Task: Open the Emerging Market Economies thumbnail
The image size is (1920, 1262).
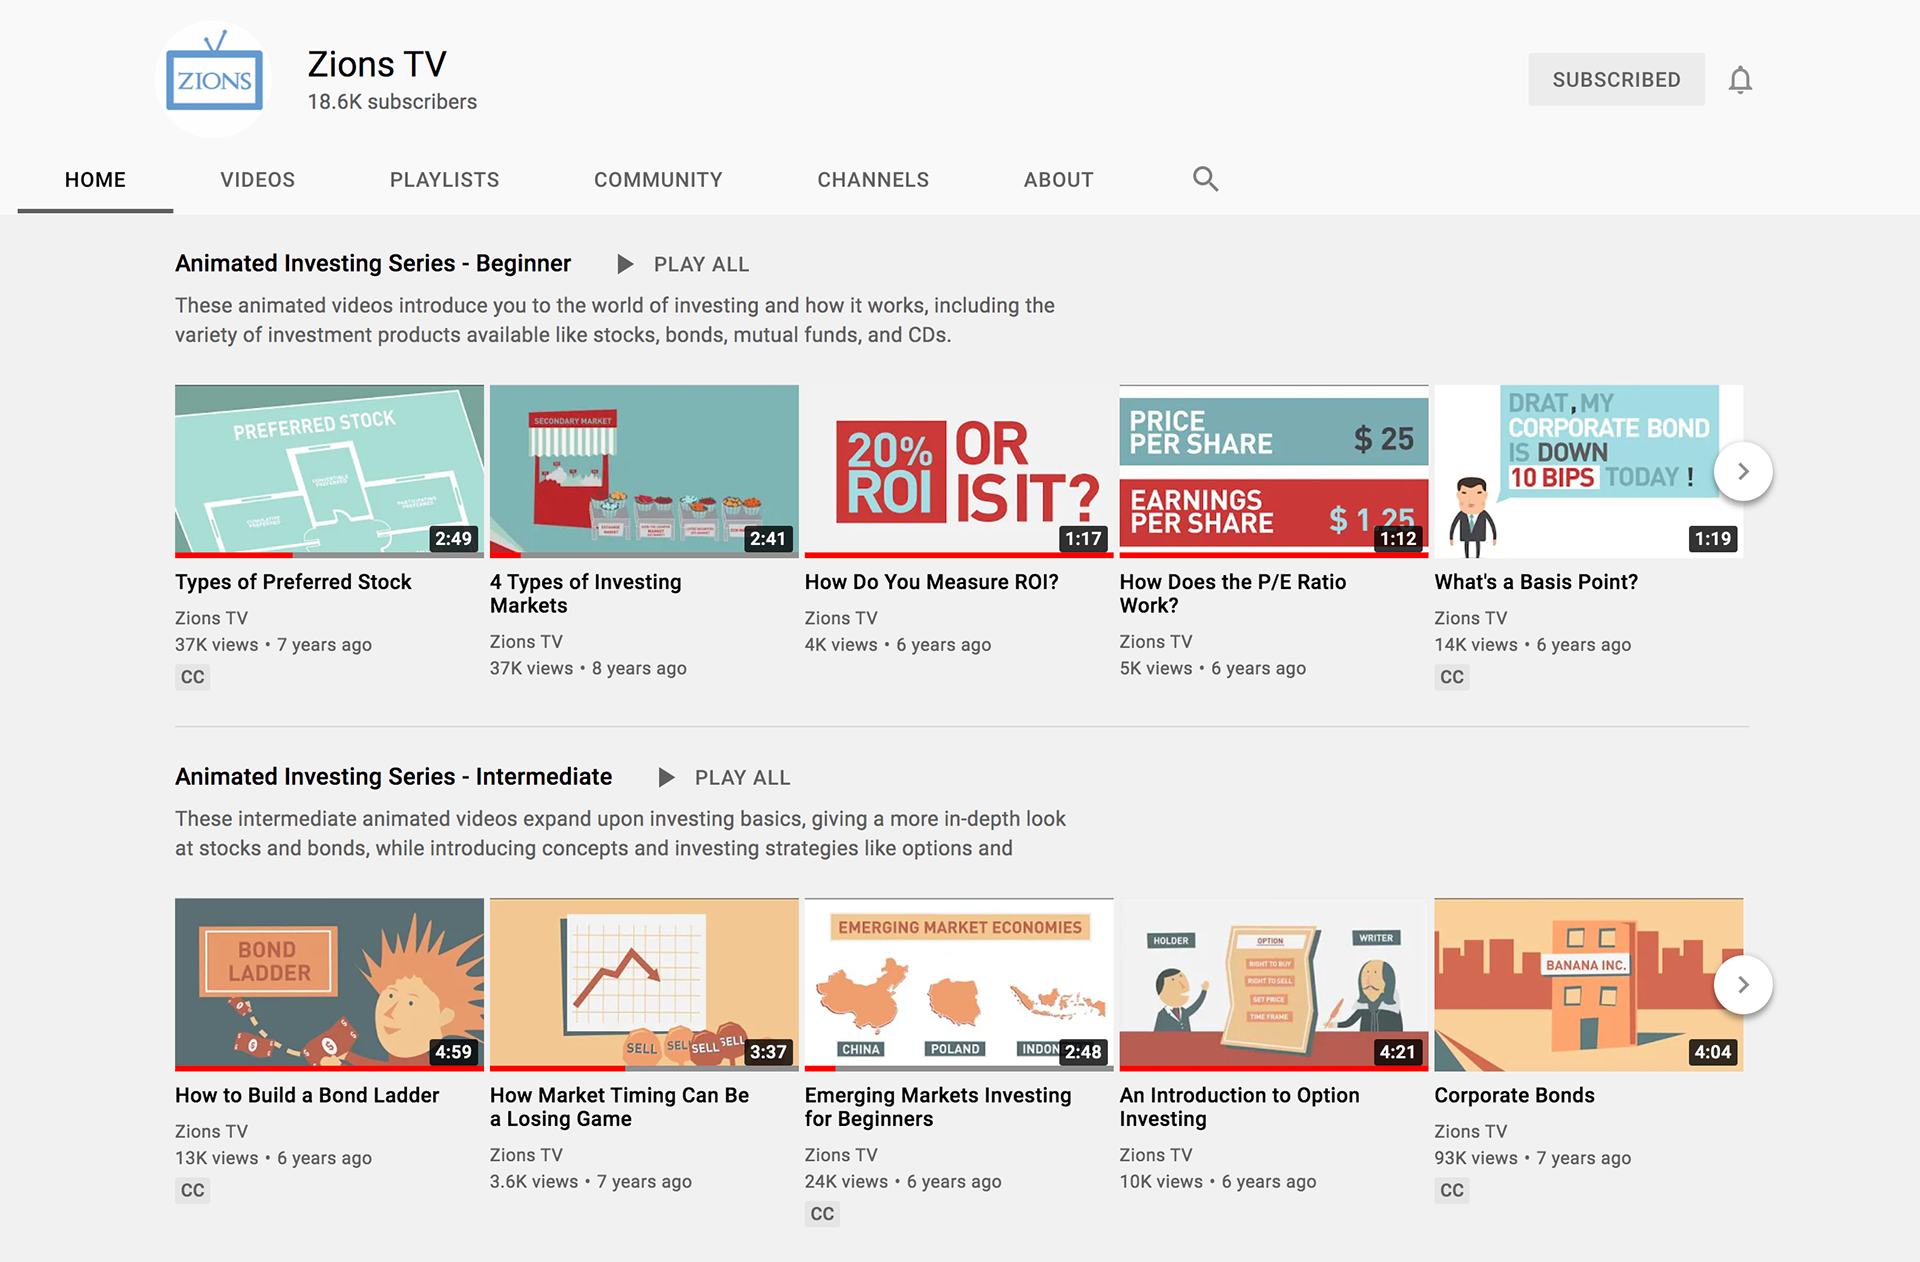Action: click(958, 984)
